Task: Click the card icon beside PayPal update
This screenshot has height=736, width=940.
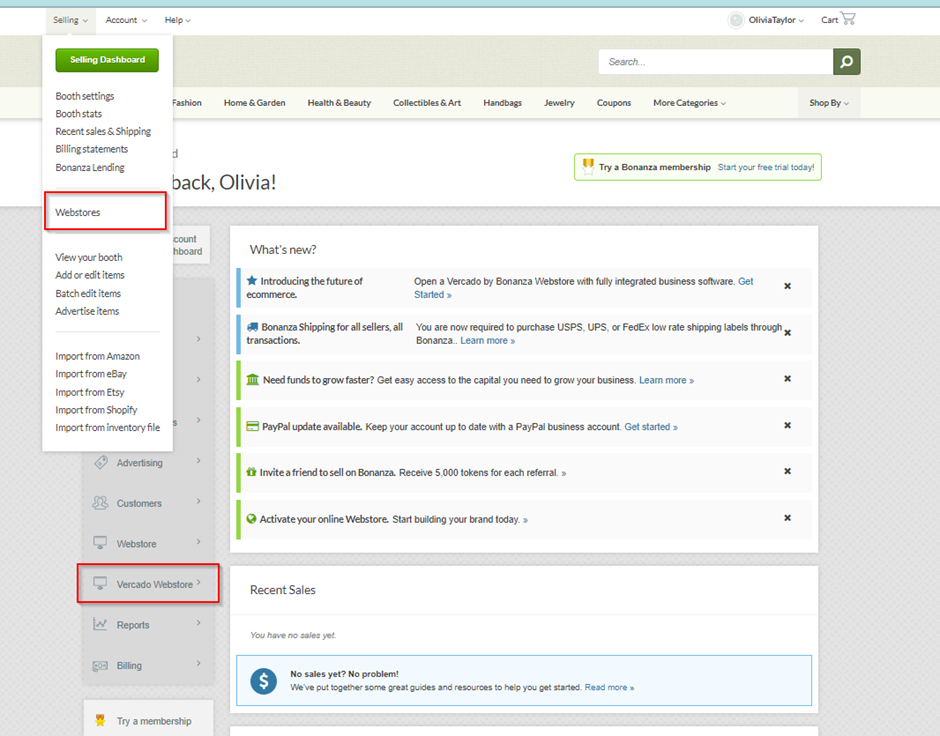Action: 252,426
